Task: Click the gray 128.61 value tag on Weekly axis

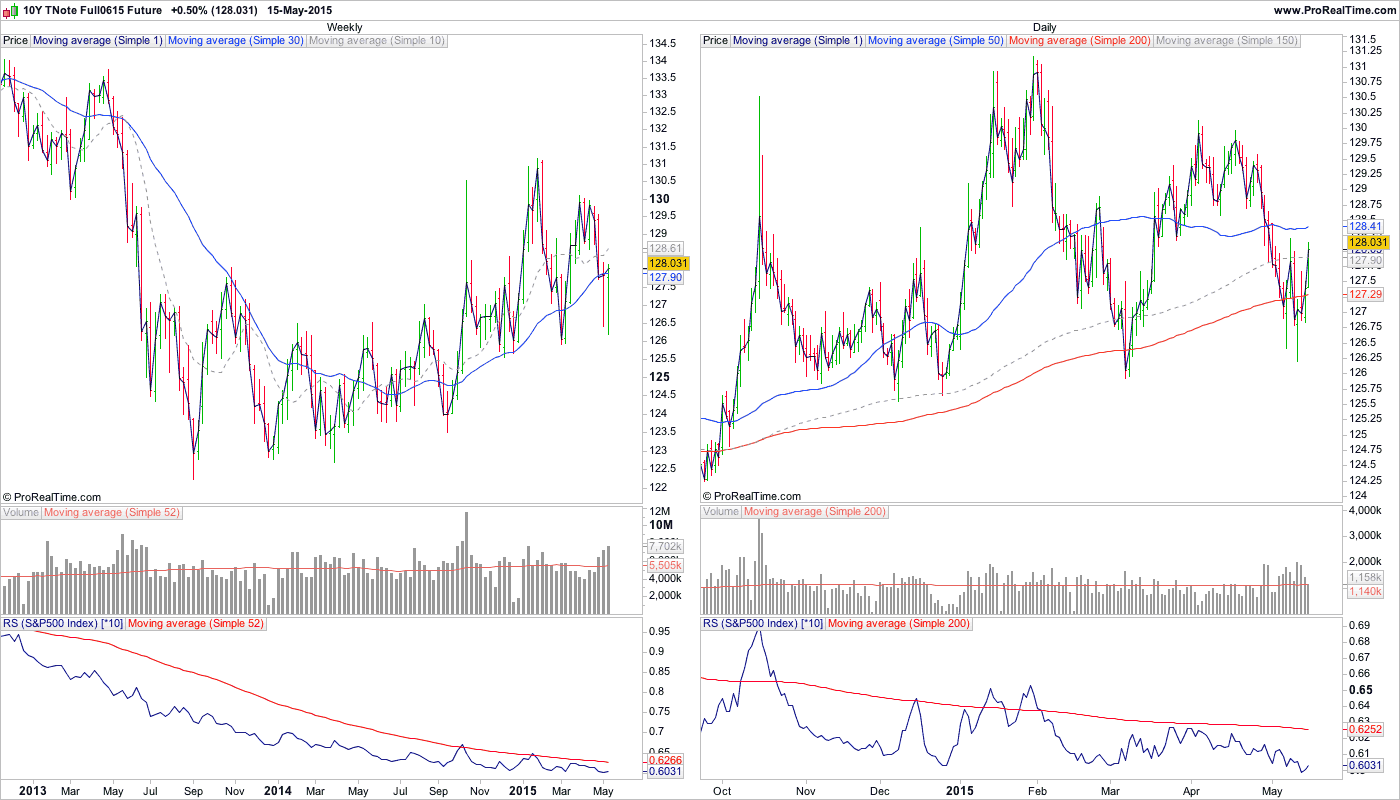Action: 665,248
